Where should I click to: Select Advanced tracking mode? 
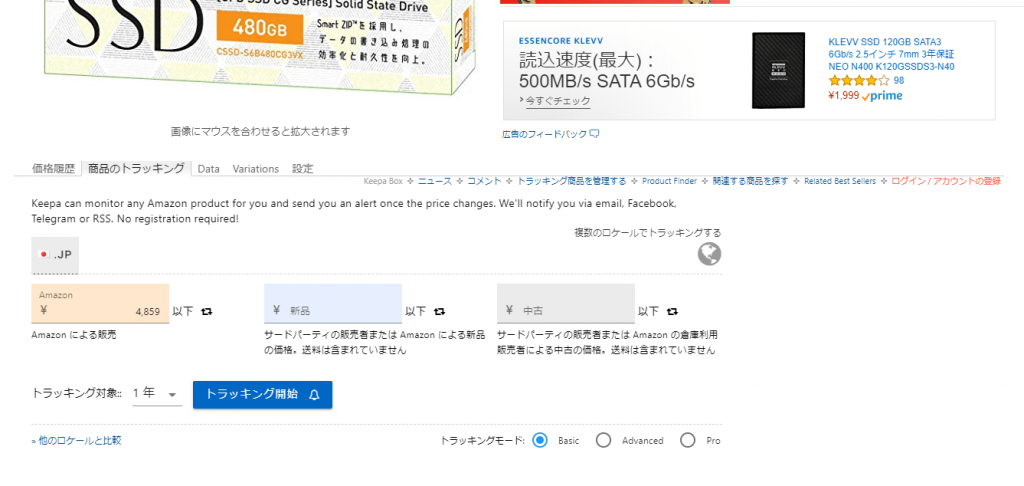(603, 440)
